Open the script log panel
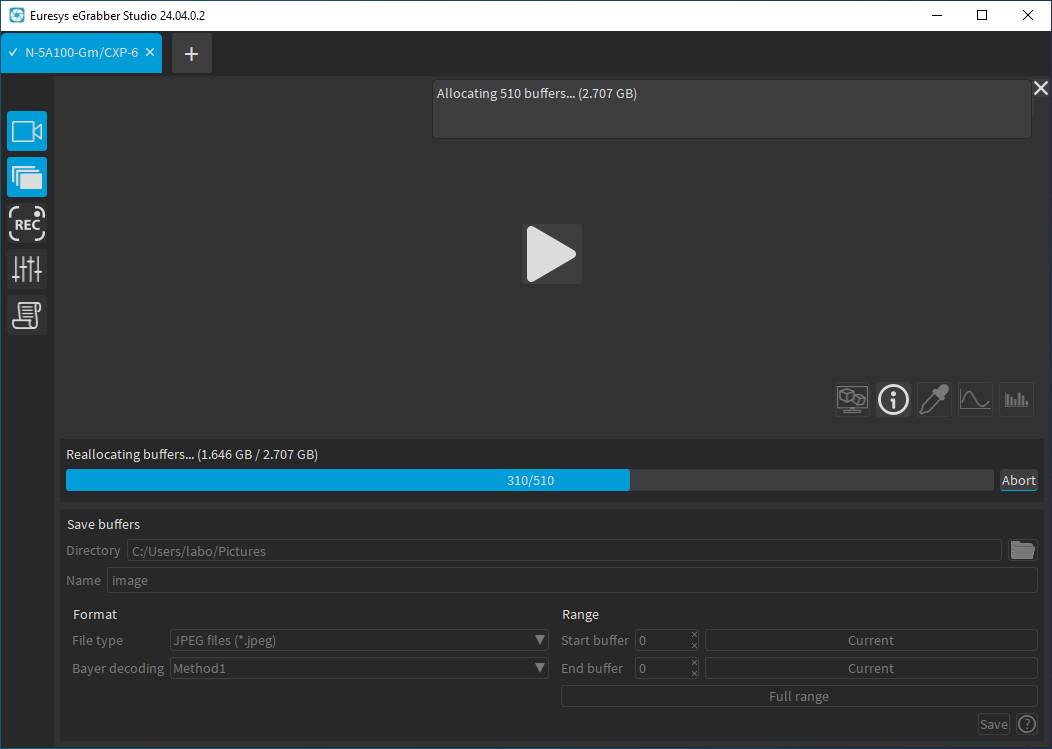The width and height of the screenshot is (1052, 749). (26, 315)
